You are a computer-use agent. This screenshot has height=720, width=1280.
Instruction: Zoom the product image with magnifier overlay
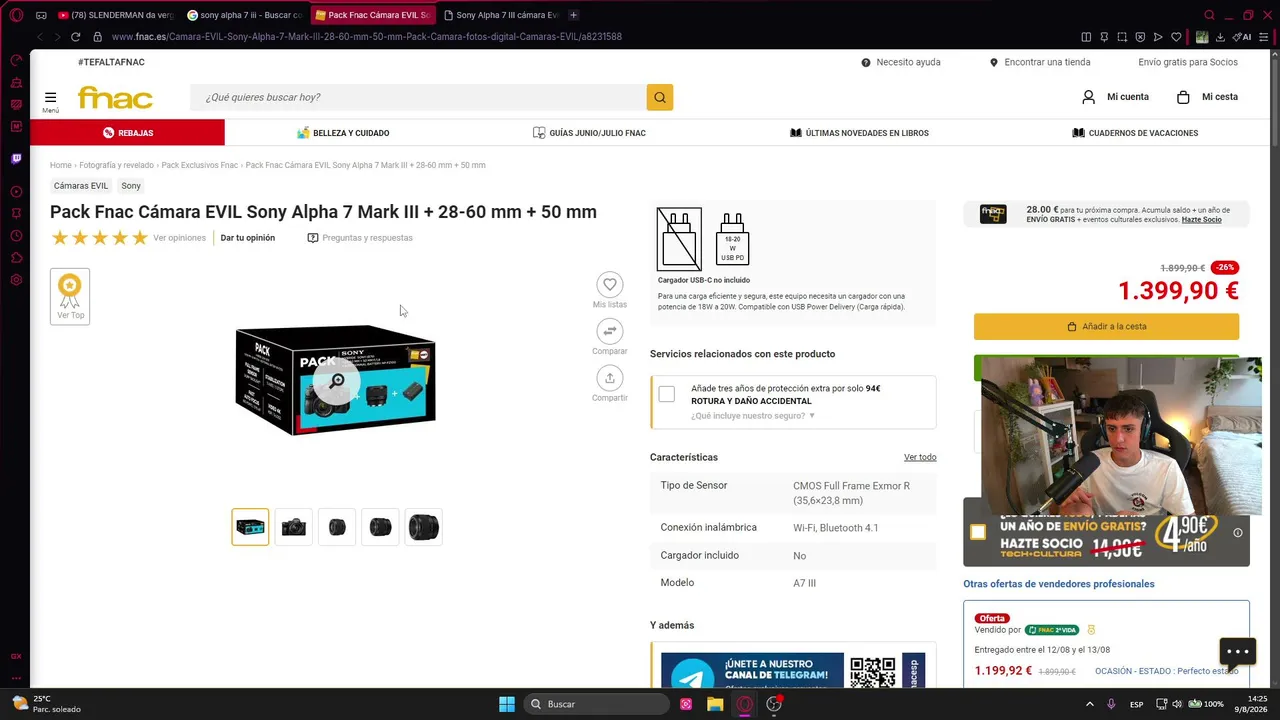tap(337, 380)
